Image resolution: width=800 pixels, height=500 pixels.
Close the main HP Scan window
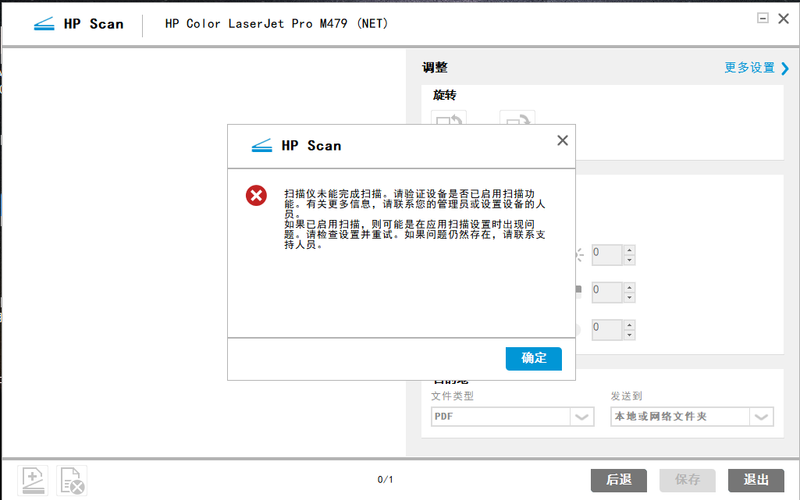point(783,18)
